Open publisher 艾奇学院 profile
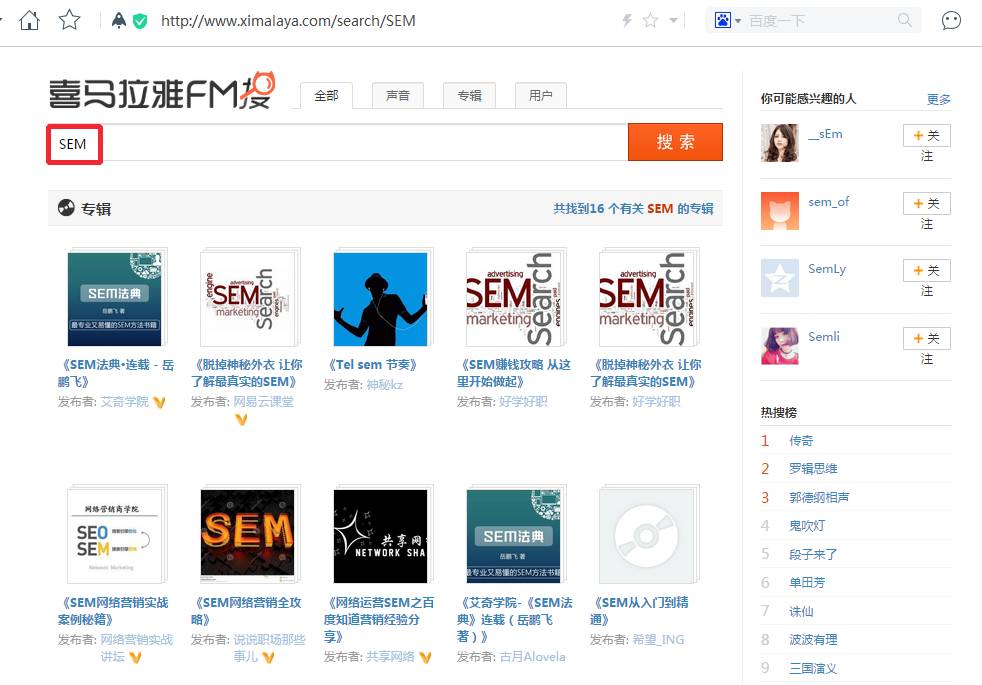This screenshot has width=982, height=685. point(125,402)
